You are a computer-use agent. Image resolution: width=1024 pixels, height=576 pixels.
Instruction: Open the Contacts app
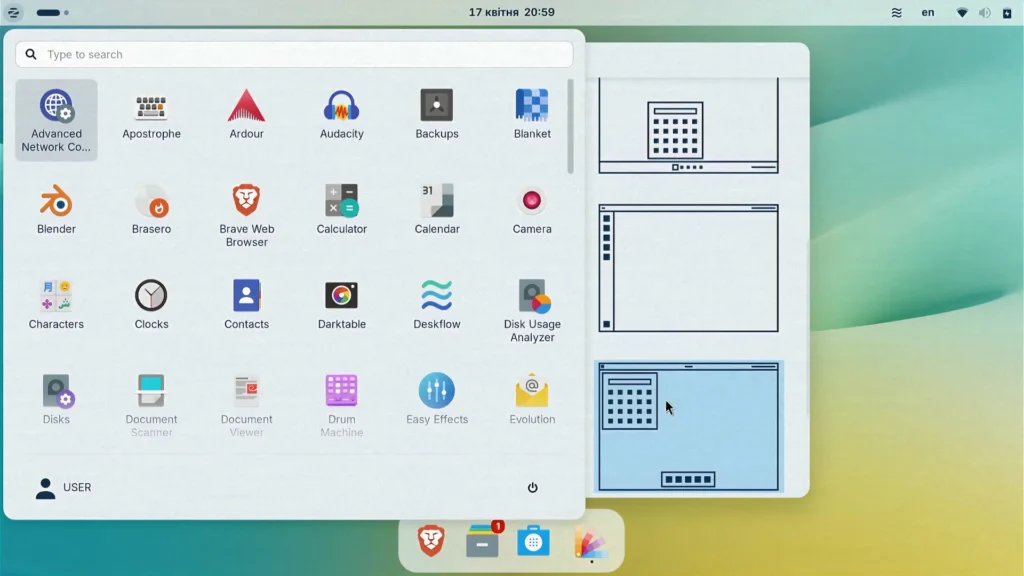[246, 305]
